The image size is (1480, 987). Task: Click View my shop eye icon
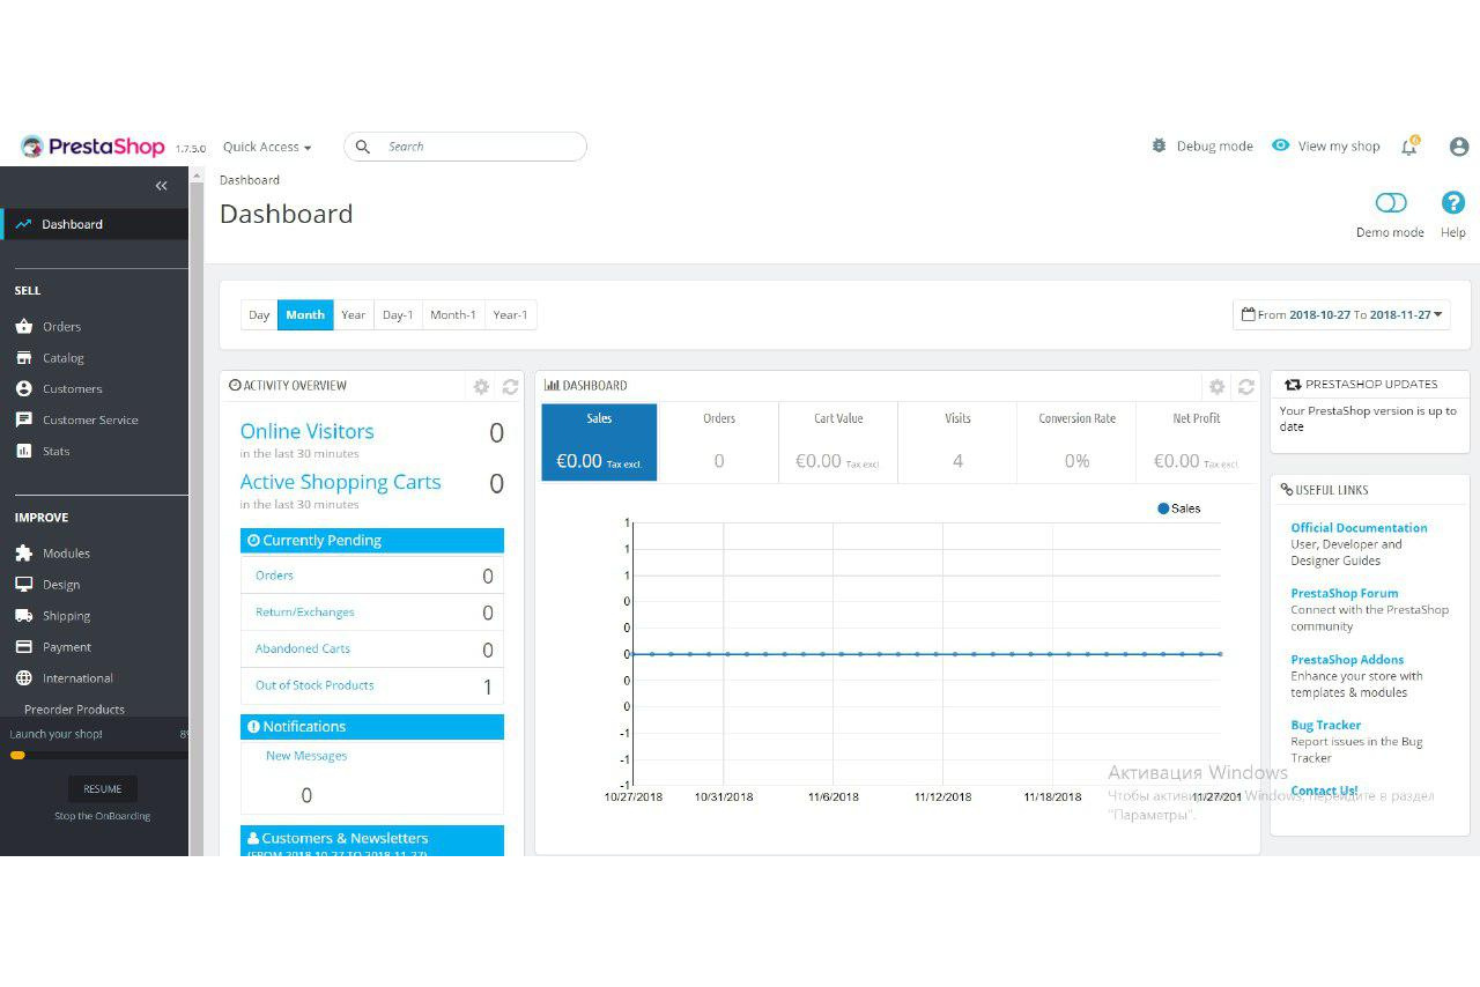1280,145
